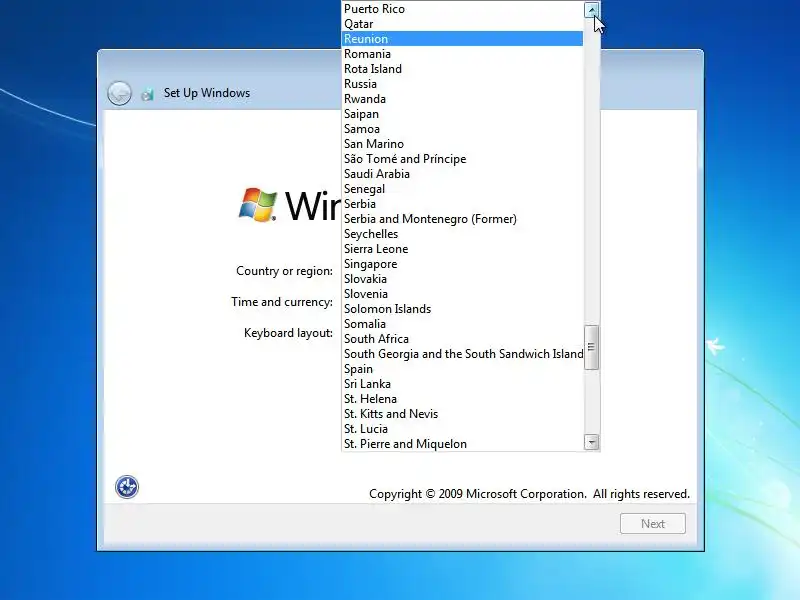This screenshot has width=800, height=600.
Task: Choose the highlighted Reunion entry
Action: click(x=462, y=39)
